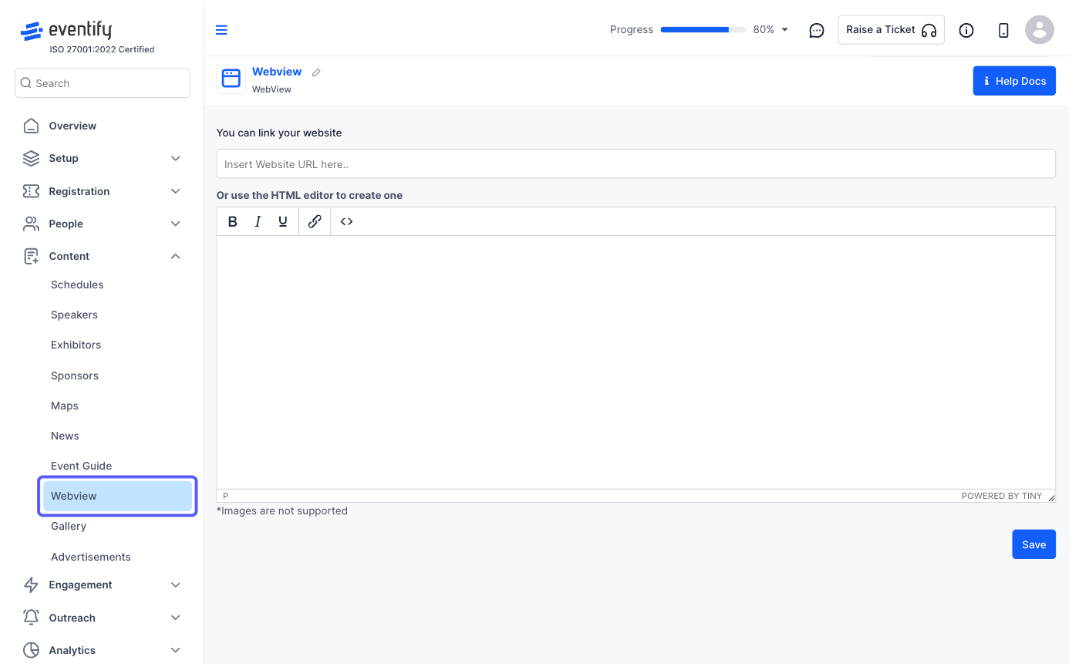Expand the Setup chevron
Image resolution: width=1077 pixels, height=671 pixels.
tap(175, 158)
